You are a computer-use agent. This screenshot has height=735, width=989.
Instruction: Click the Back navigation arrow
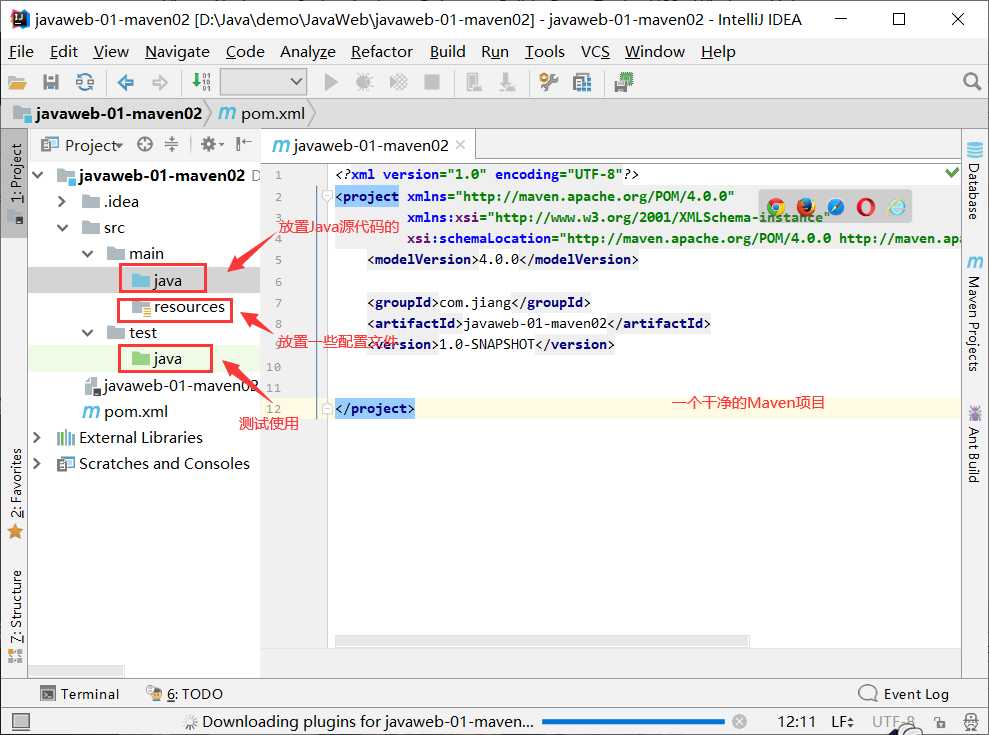[126, 82]
